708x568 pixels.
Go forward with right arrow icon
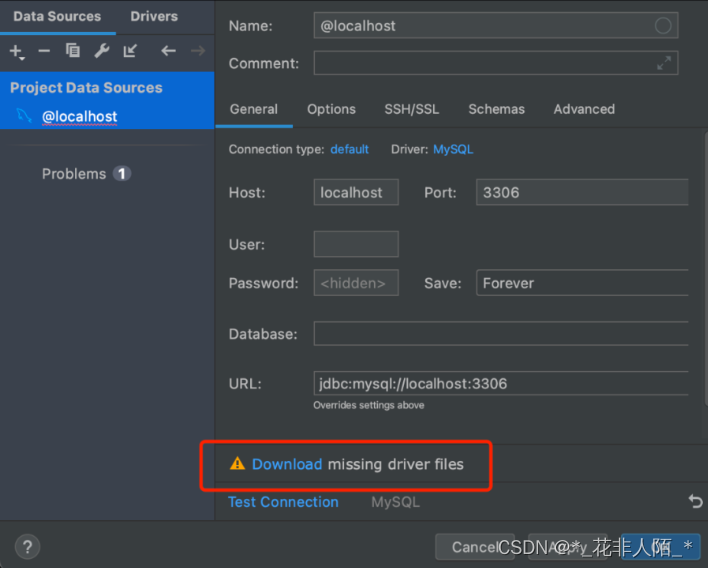click(198, 51)
